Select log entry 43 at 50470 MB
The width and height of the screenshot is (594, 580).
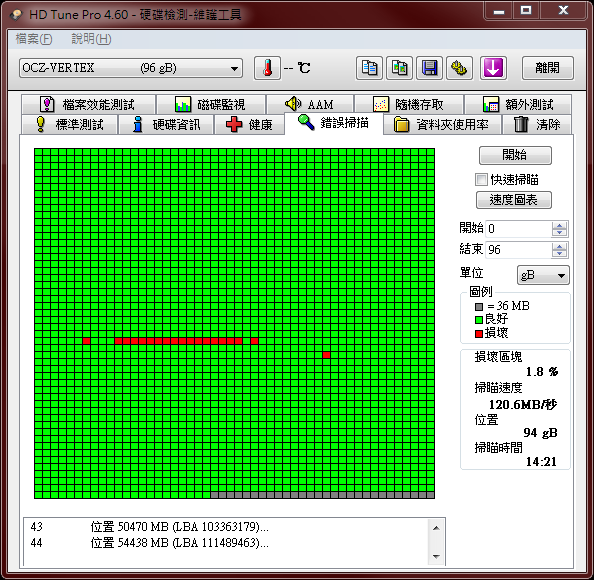(150, 527)
